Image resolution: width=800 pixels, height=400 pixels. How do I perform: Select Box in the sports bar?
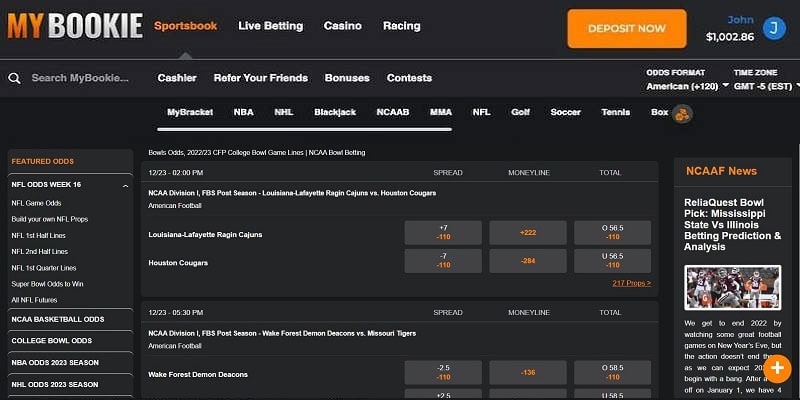(x=660, y=112)
